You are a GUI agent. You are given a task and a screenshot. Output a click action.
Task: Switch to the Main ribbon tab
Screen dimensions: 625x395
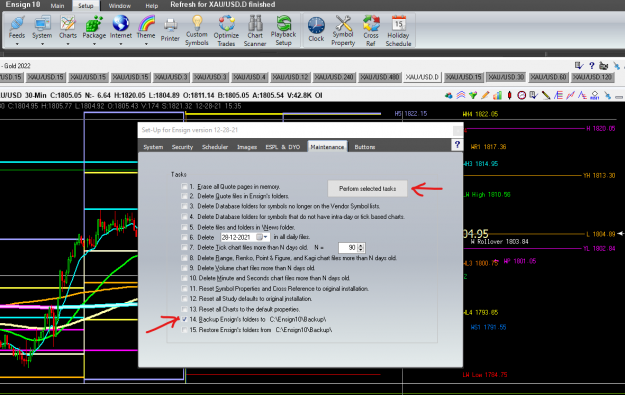point(57,6)
